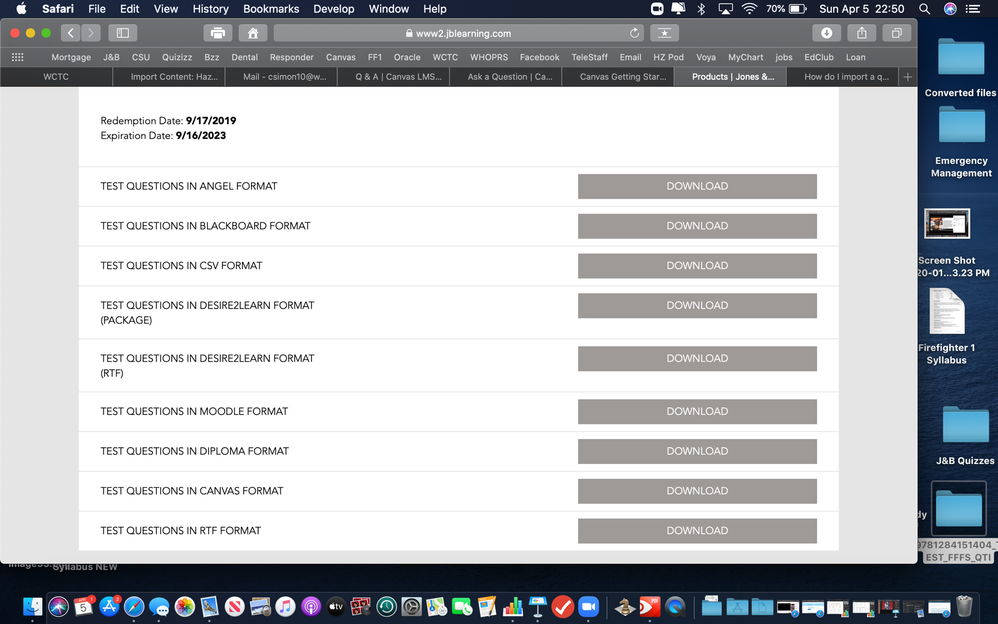Go to the home page icon

coord(254,33)
